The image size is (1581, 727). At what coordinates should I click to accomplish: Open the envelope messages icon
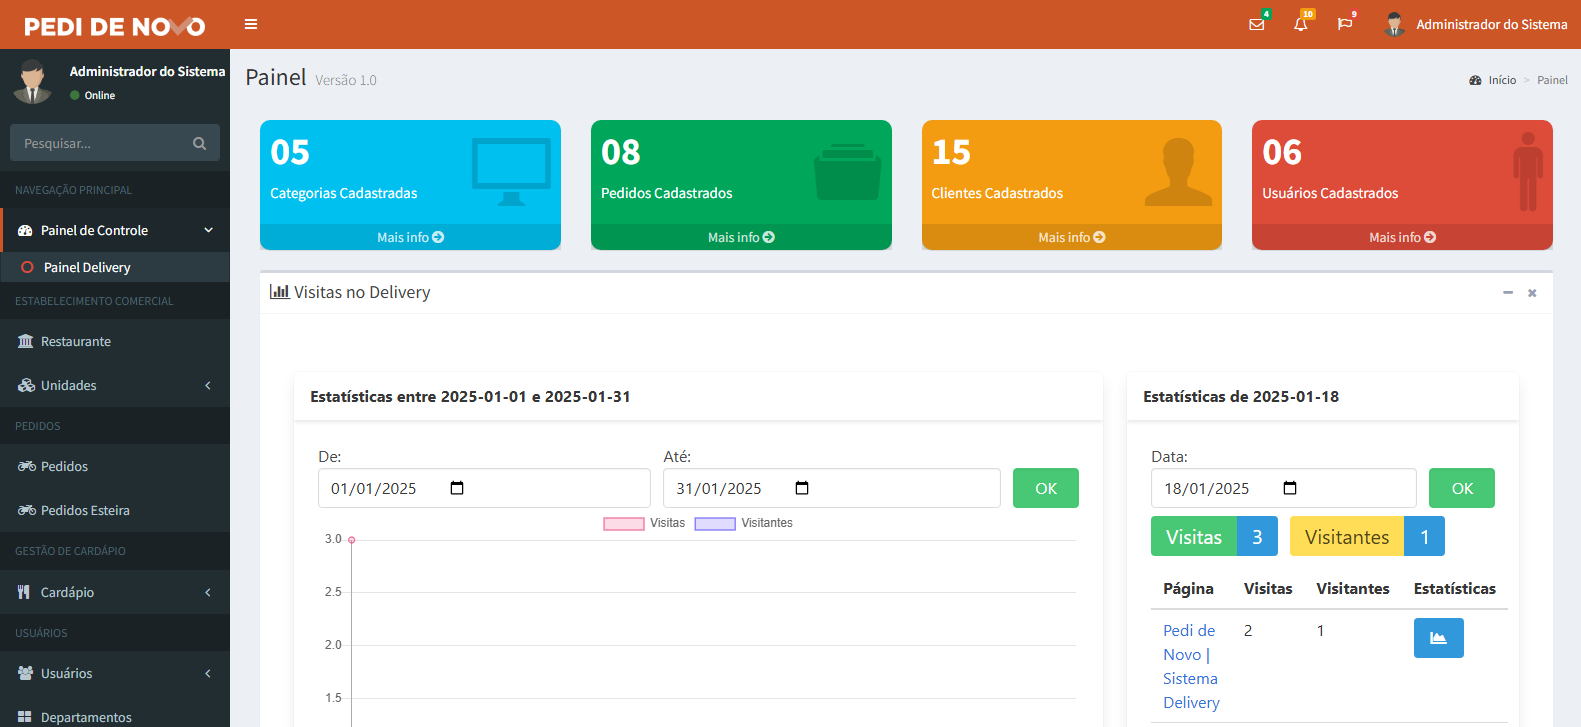pyautogui.click(x=1257, y=24)
